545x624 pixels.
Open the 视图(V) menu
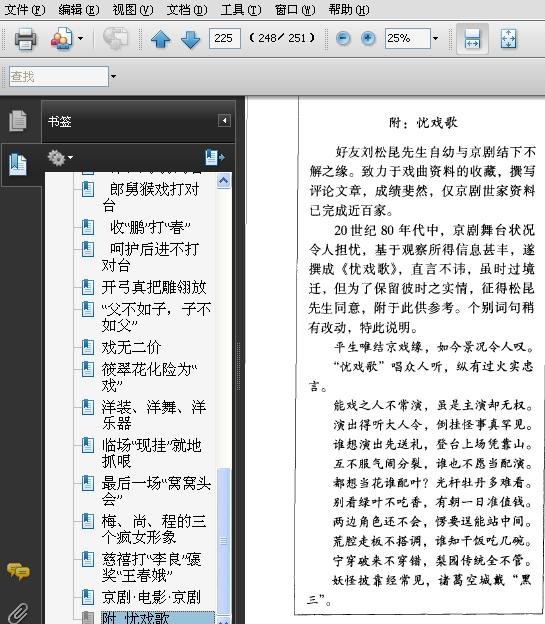tap(133, 9)
